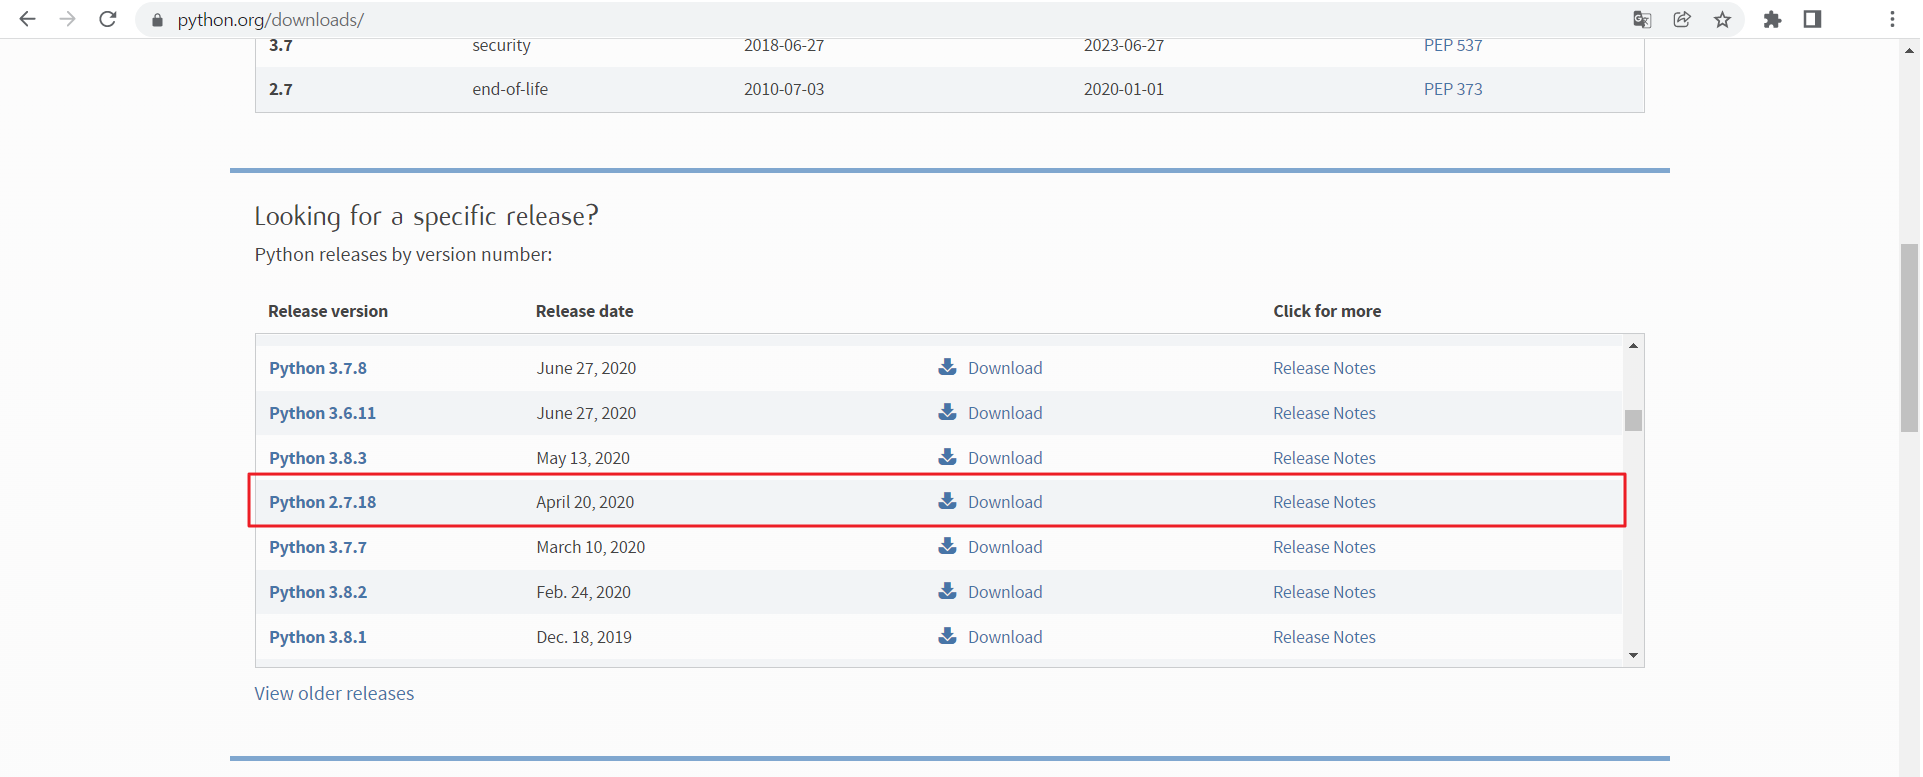Open Python 3.6.11 release page
The width and height of the screenshot is (1923, 777).
pyautogui.click(x=322, y=413)
